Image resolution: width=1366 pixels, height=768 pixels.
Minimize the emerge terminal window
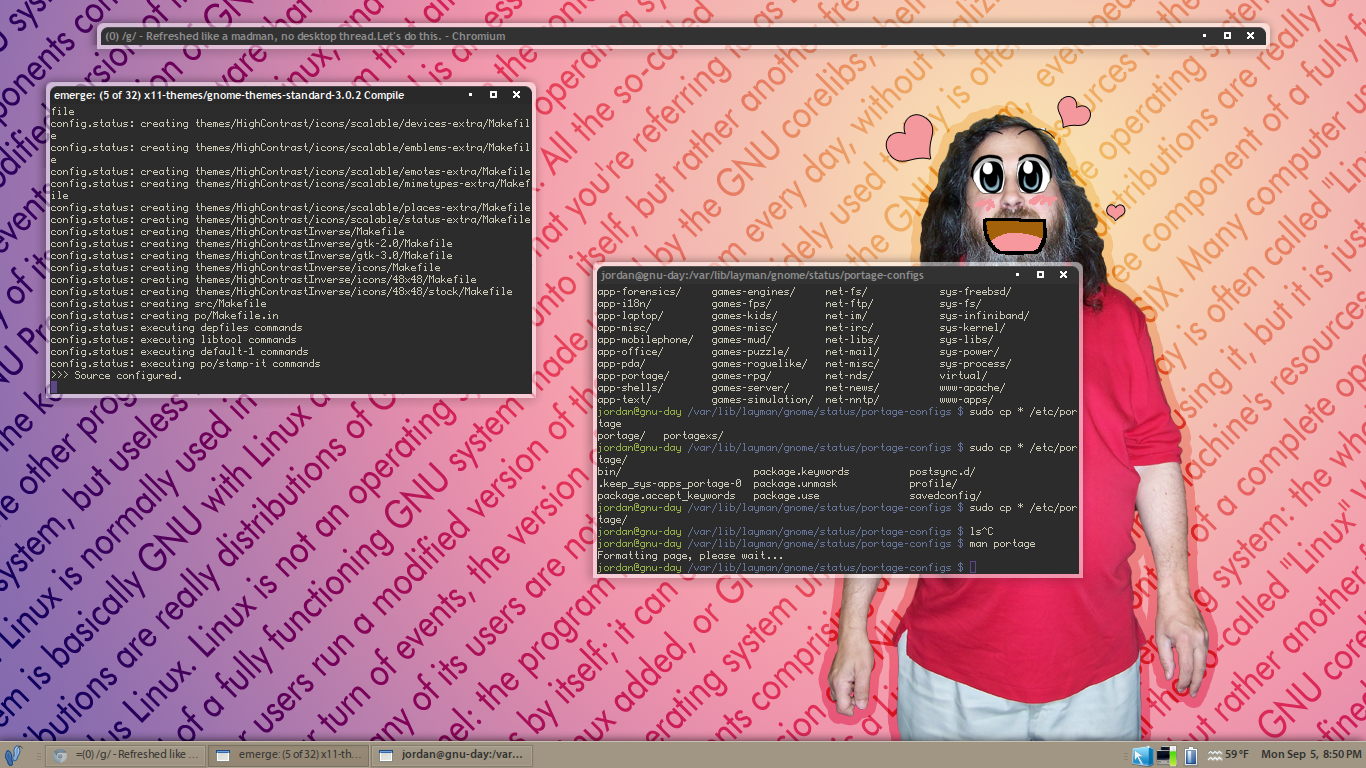471,95
